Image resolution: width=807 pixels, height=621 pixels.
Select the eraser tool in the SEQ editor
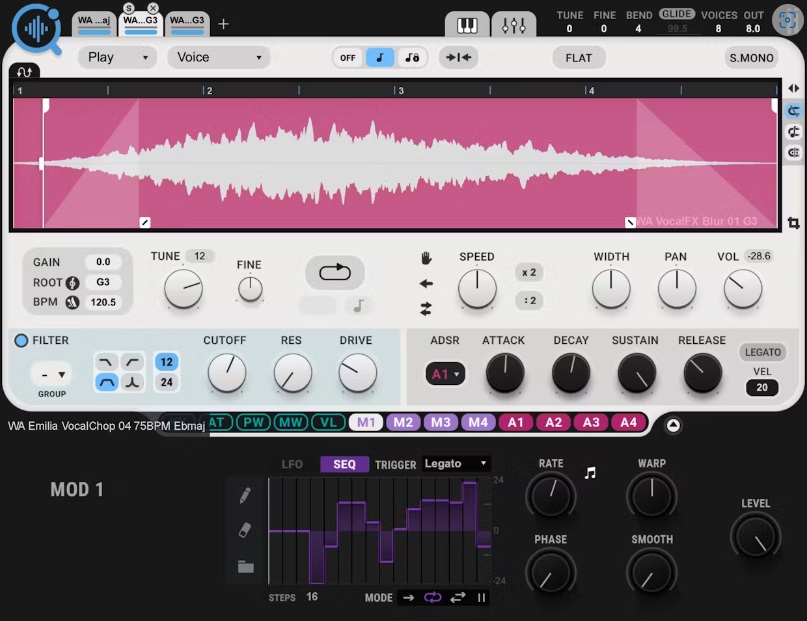[x=245, y=528]
